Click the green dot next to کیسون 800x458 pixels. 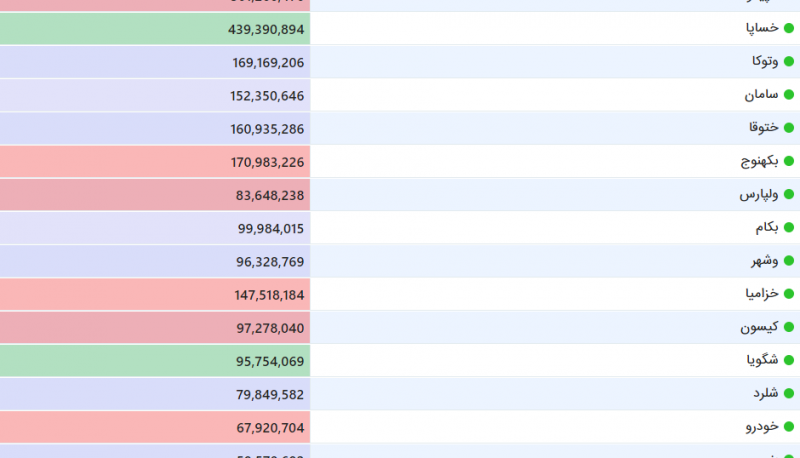tap(789, 327)
